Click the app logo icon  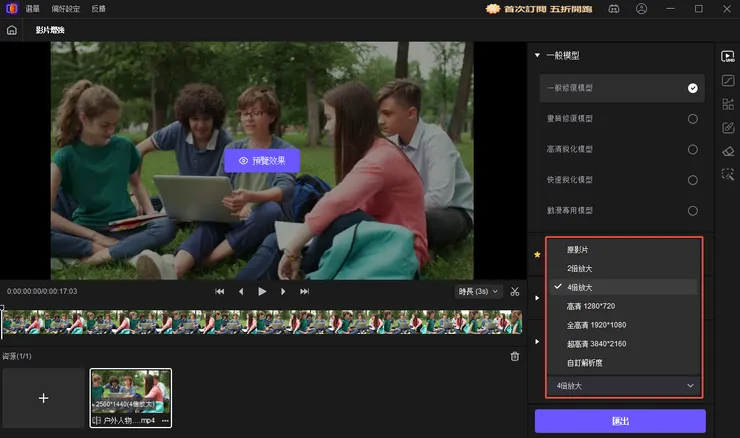[x=11, y=8]
